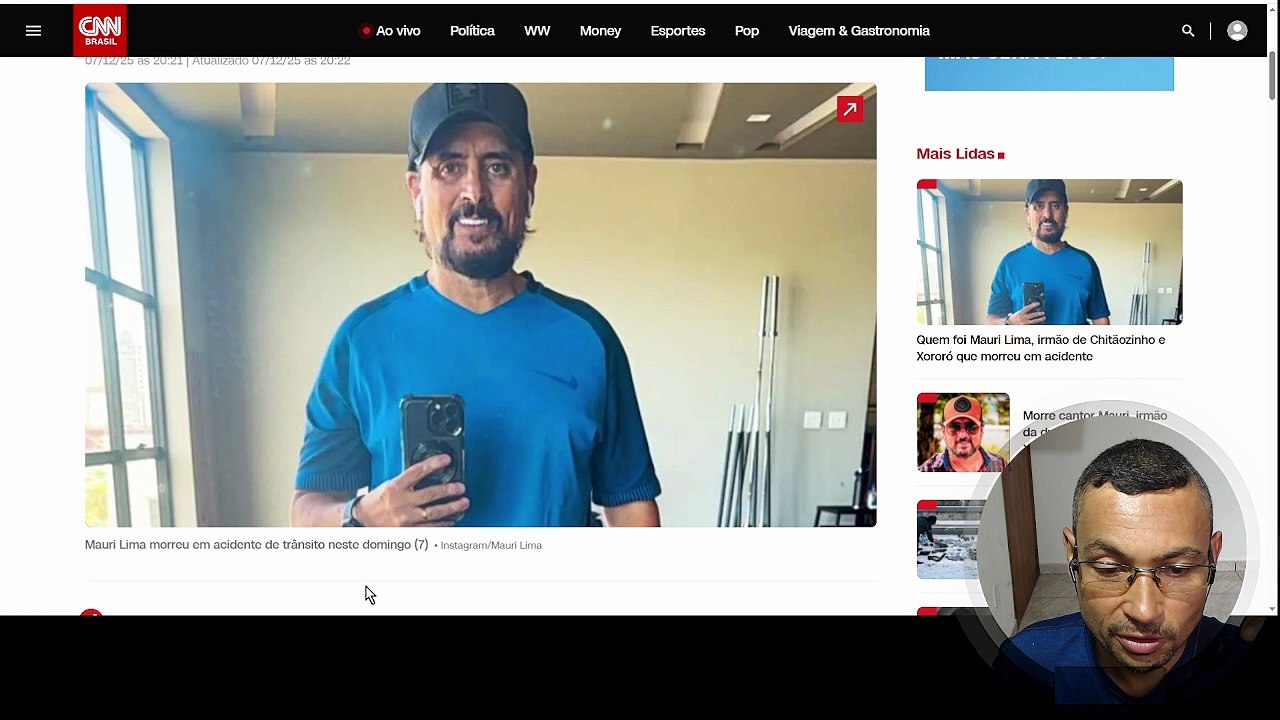Open the main article photo of Mauri Lima
This screenshot has width=1280, height=720.
click(x=481, y=305)
